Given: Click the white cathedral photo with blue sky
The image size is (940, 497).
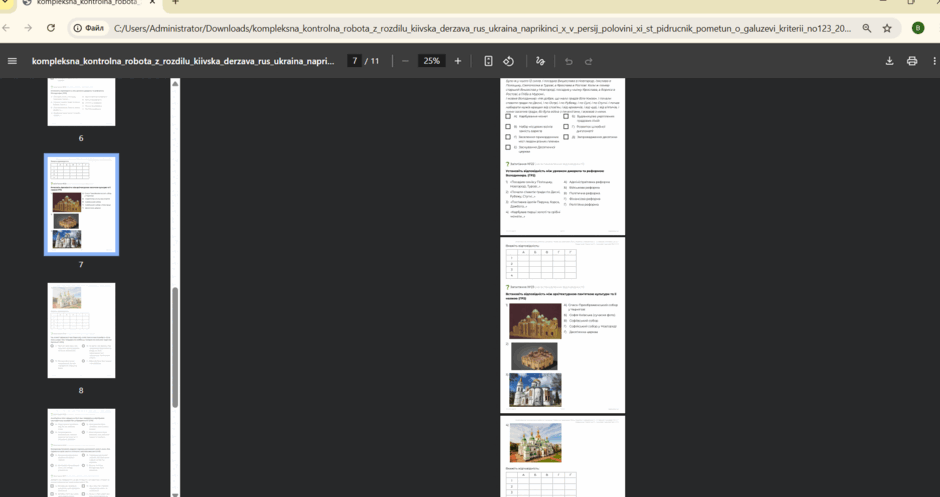Looking at the screenshot, I should (535, 390).
